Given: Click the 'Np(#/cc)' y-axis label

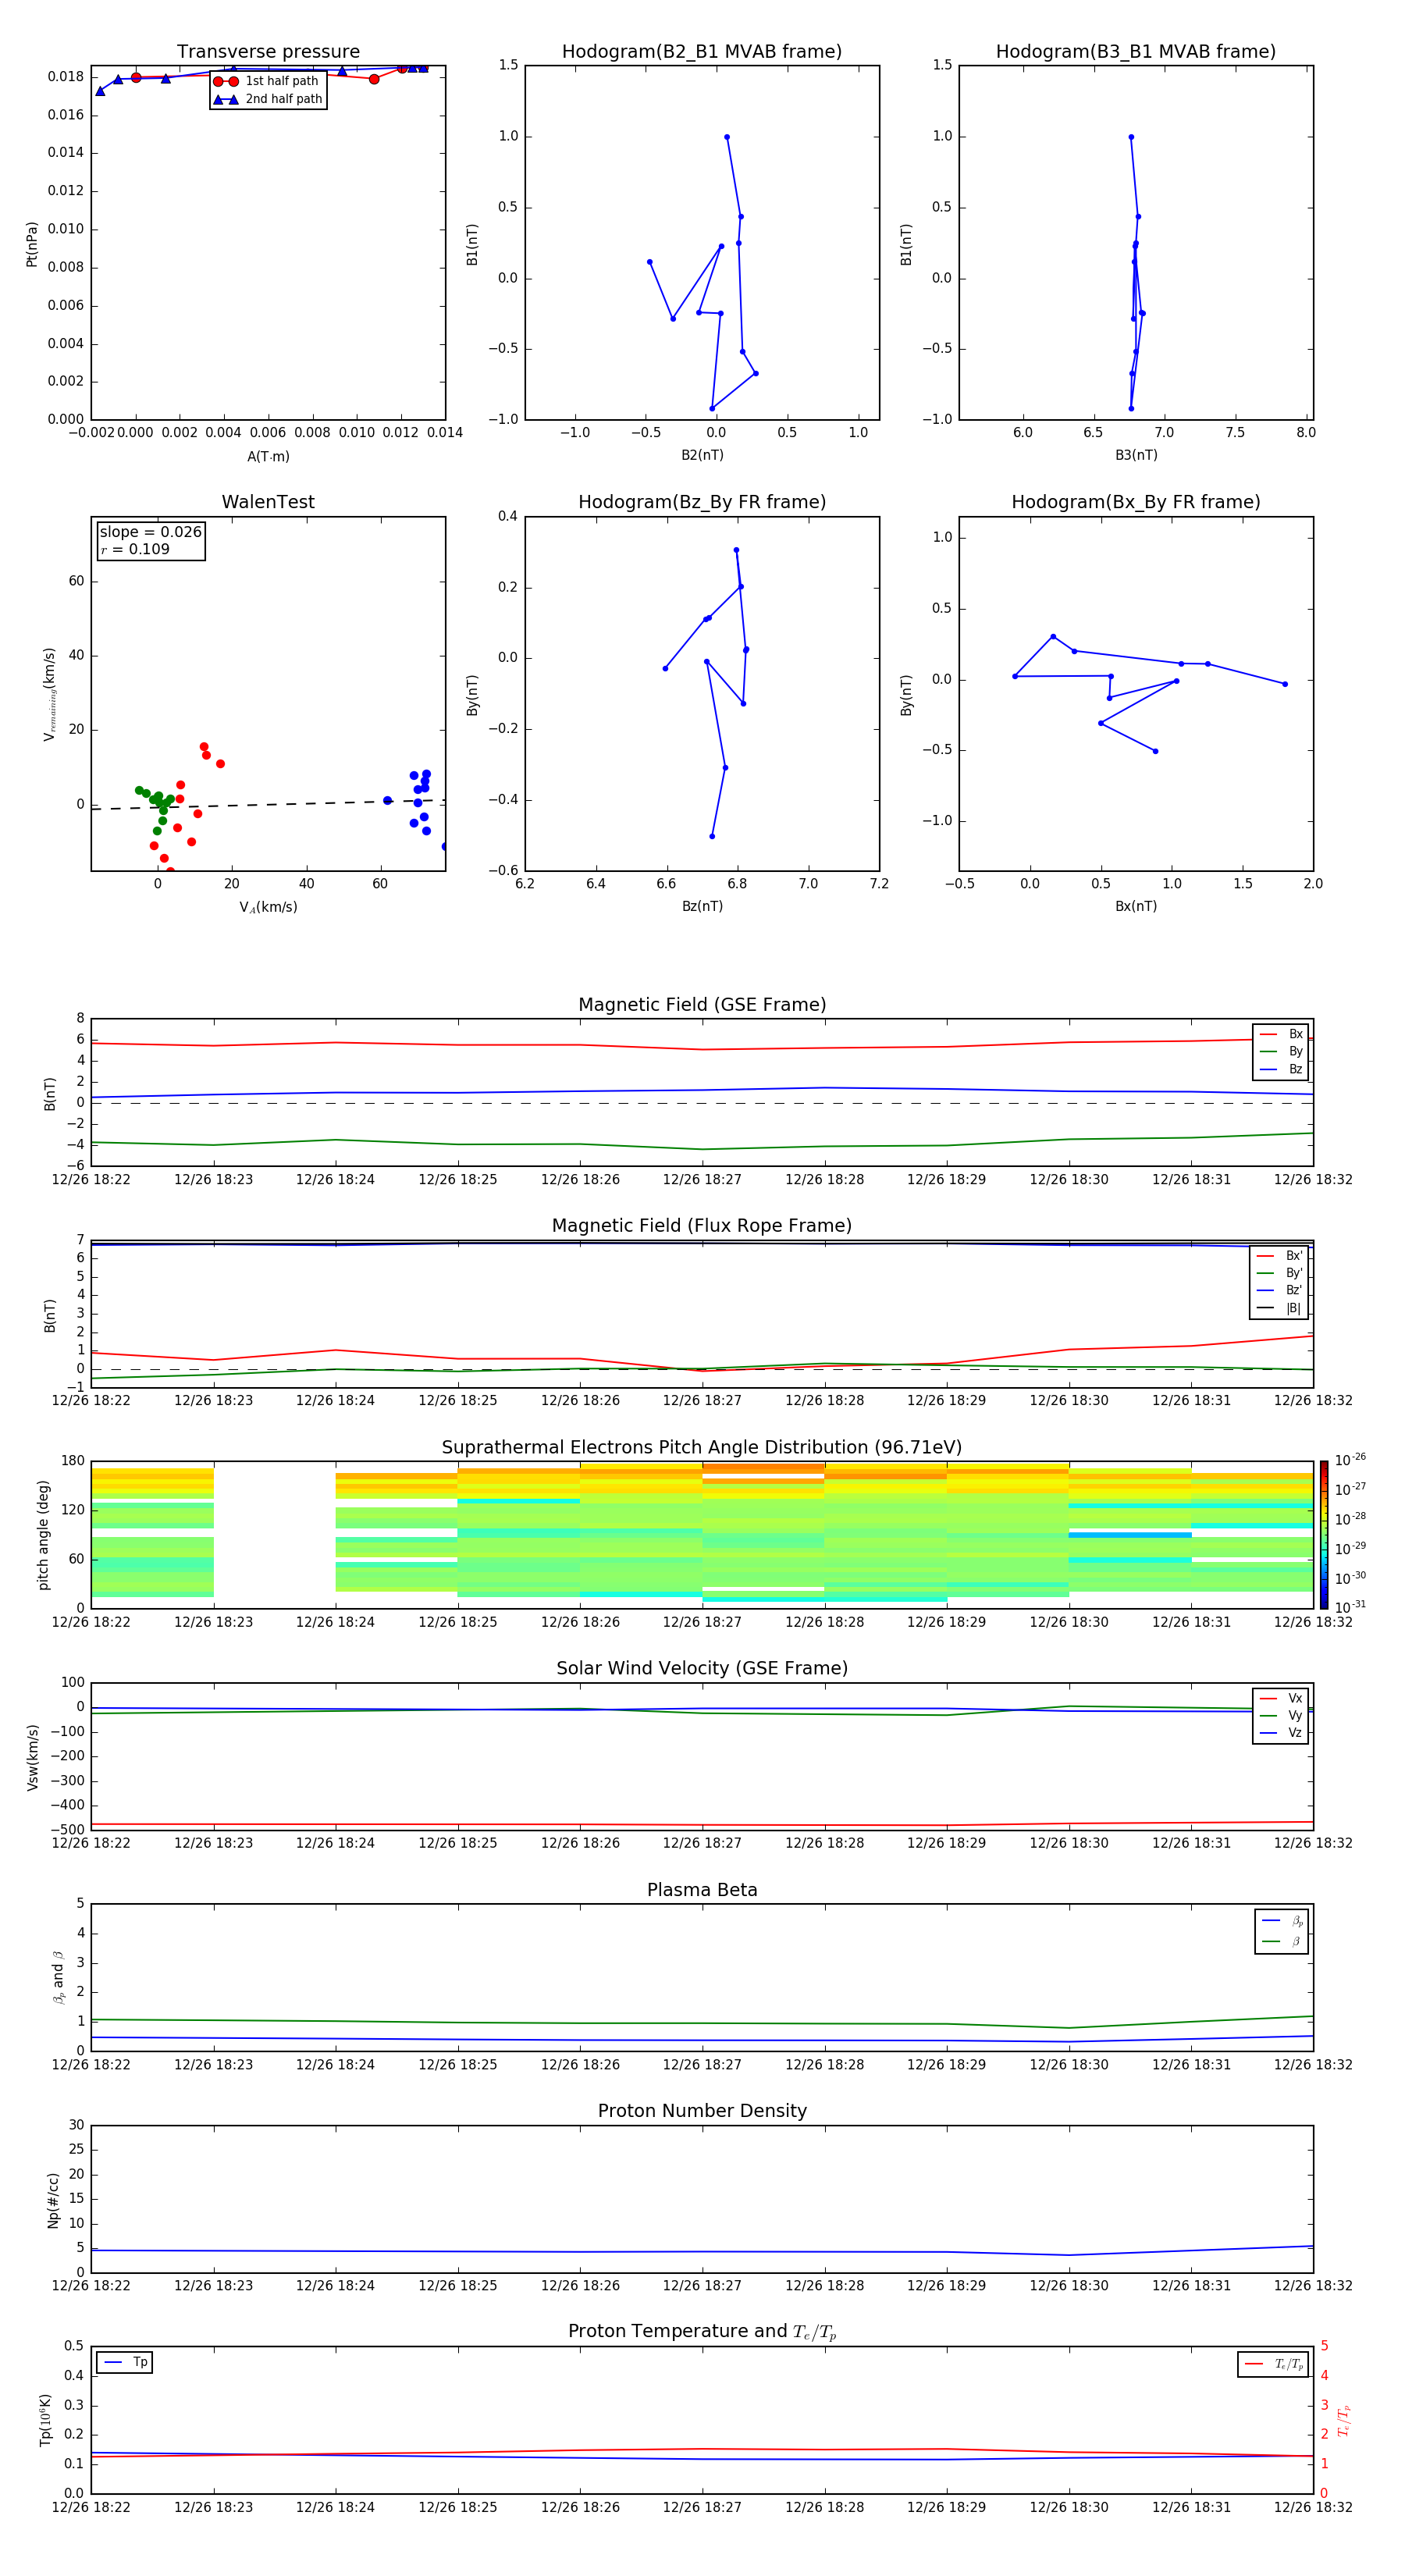Looking at the screenshot, I should pos(53,2199).
